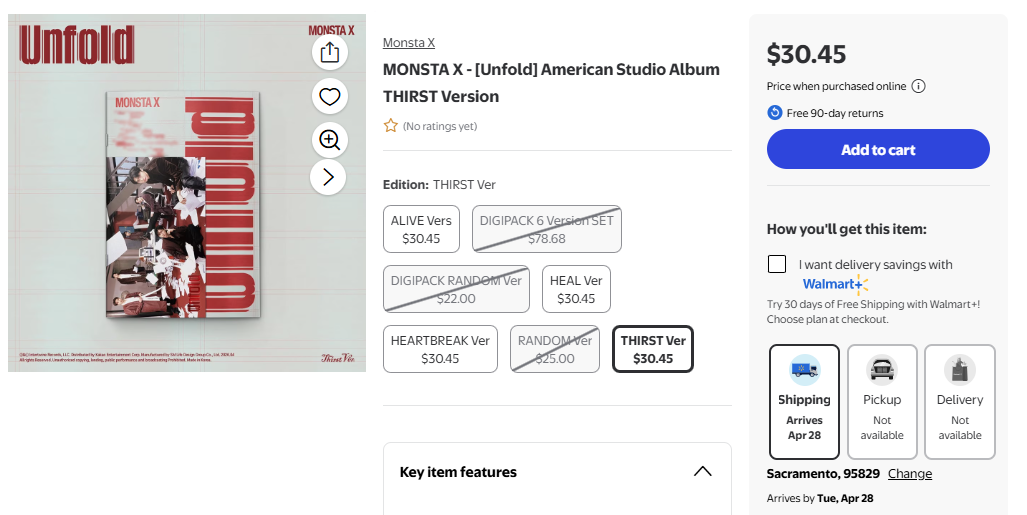Enable Walmart+ delivery savings checkbox
The image size is (1027, 515).
(x=777, y=264)
